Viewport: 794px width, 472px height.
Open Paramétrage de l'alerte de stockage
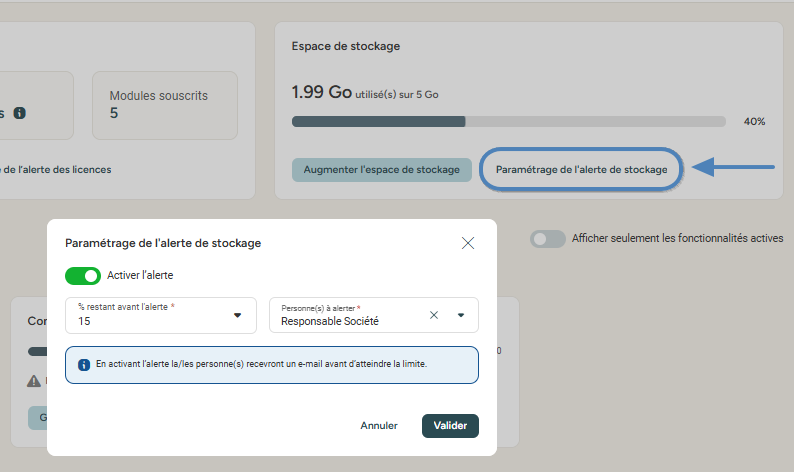[581, 169]
